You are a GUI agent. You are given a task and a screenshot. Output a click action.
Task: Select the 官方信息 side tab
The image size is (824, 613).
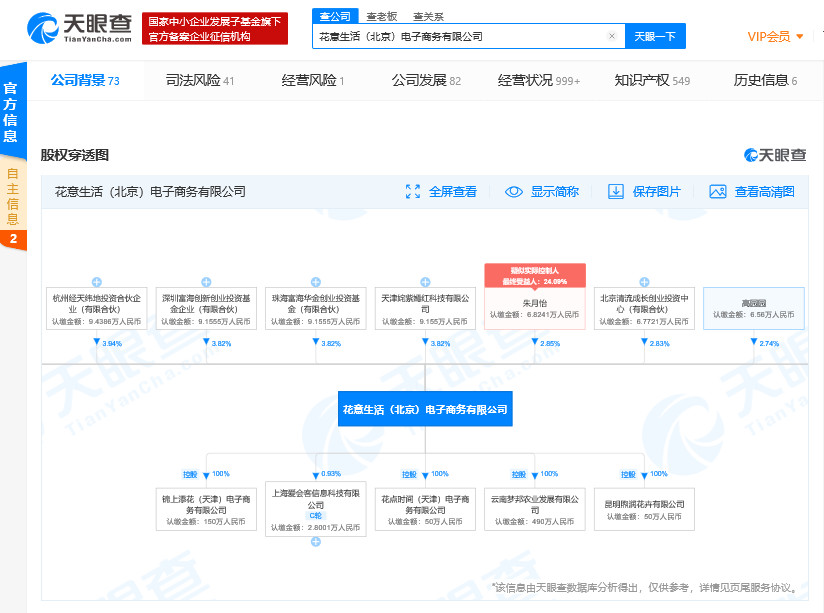pyautogui.click(x=11, y=111)
